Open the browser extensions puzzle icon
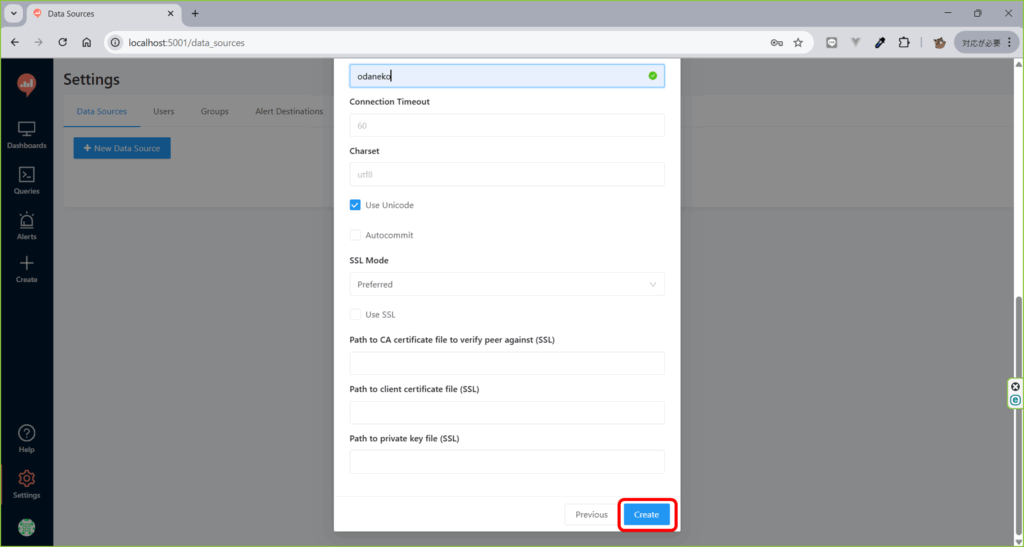This screenshot has height=547, width=1024. click(904, 43)
